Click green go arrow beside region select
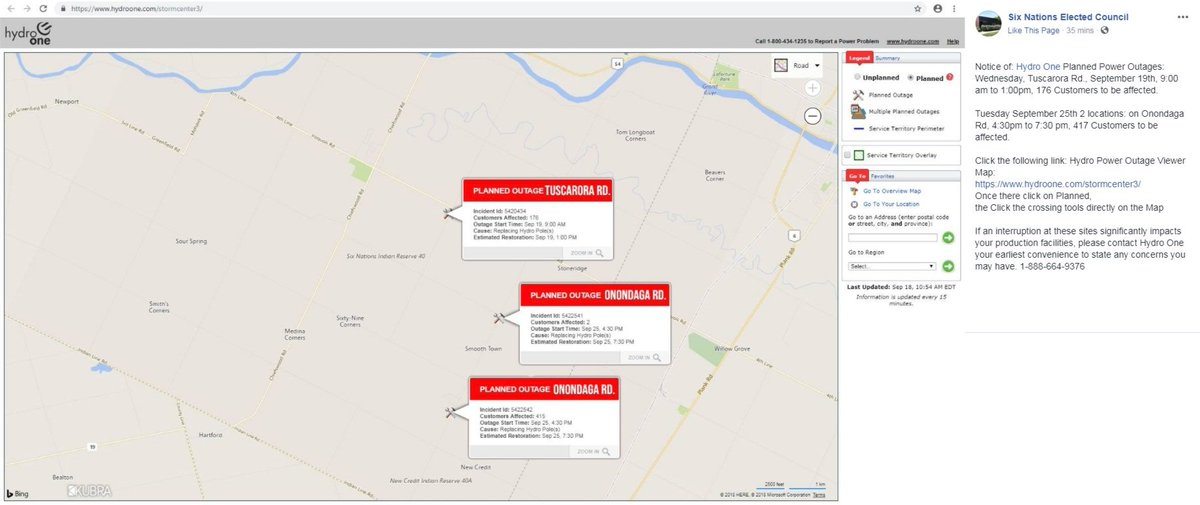The height and width of the screenshot is (505, 1200). coord(948,266)
